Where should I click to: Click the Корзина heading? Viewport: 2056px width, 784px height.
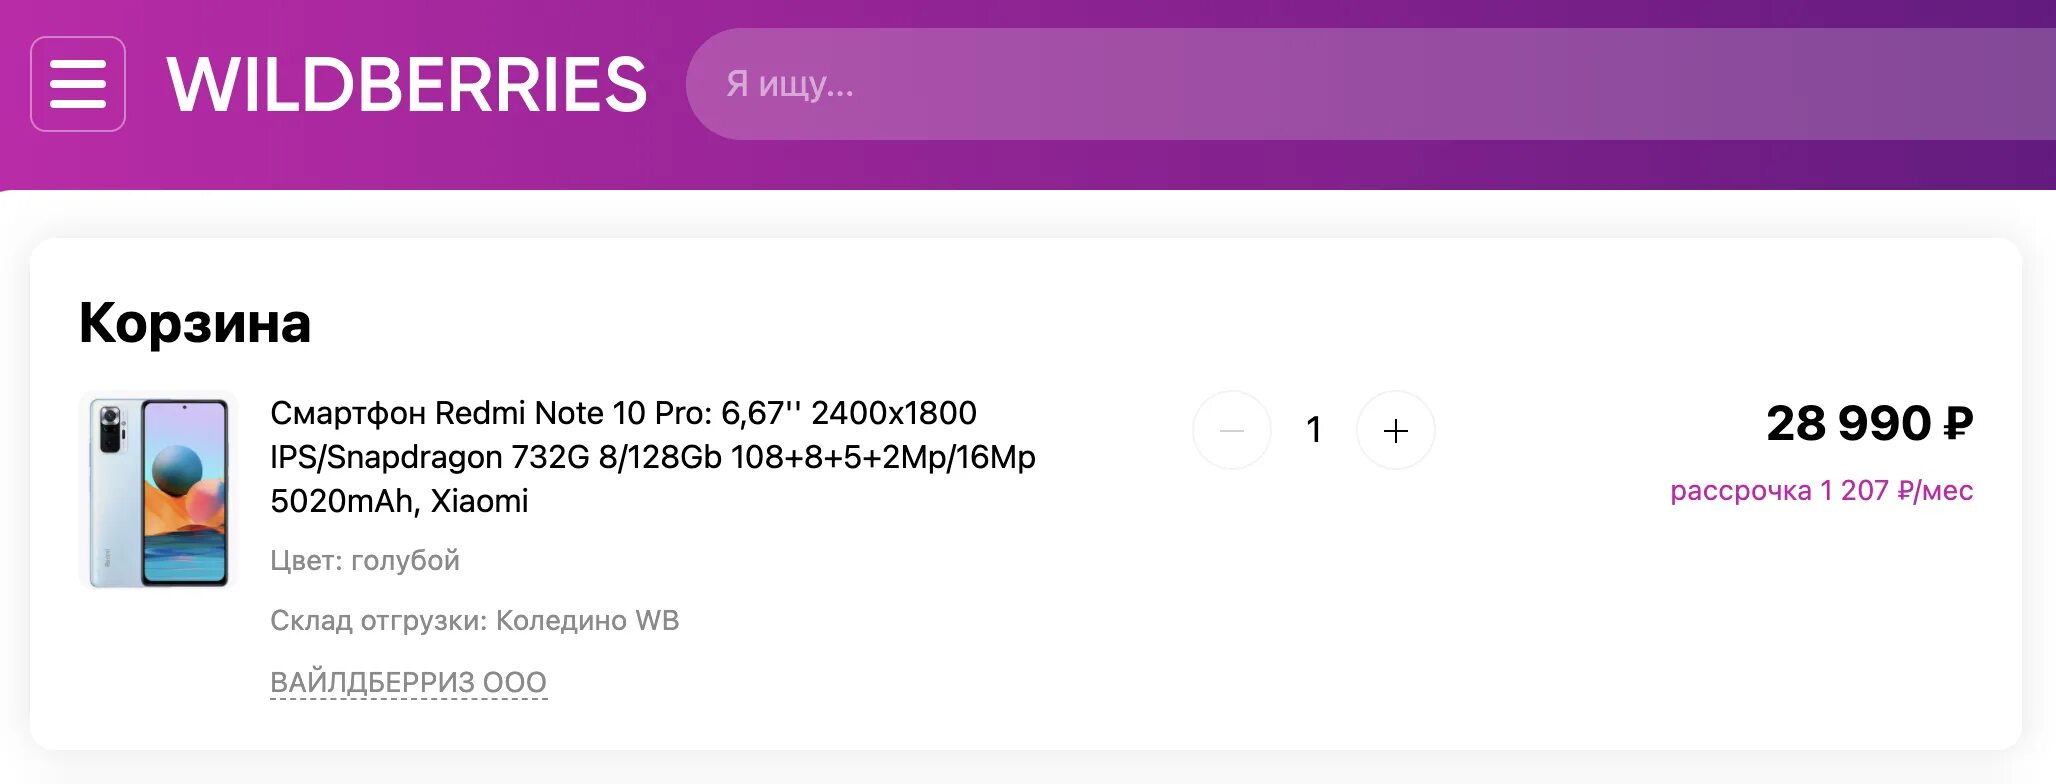pos(195,323)
